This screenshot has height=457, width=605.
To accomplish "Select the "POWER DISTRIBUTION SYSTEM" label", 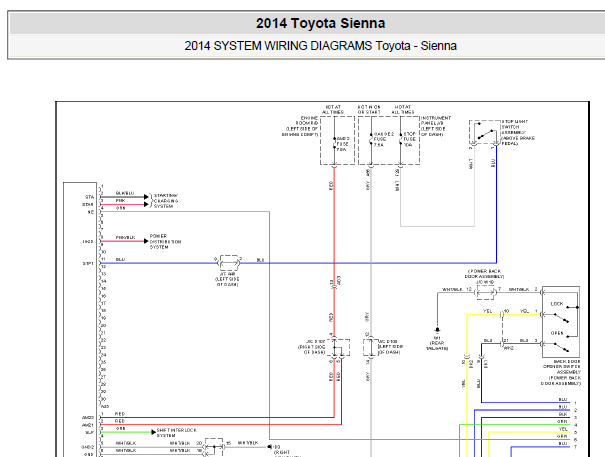I will (165, 241).
